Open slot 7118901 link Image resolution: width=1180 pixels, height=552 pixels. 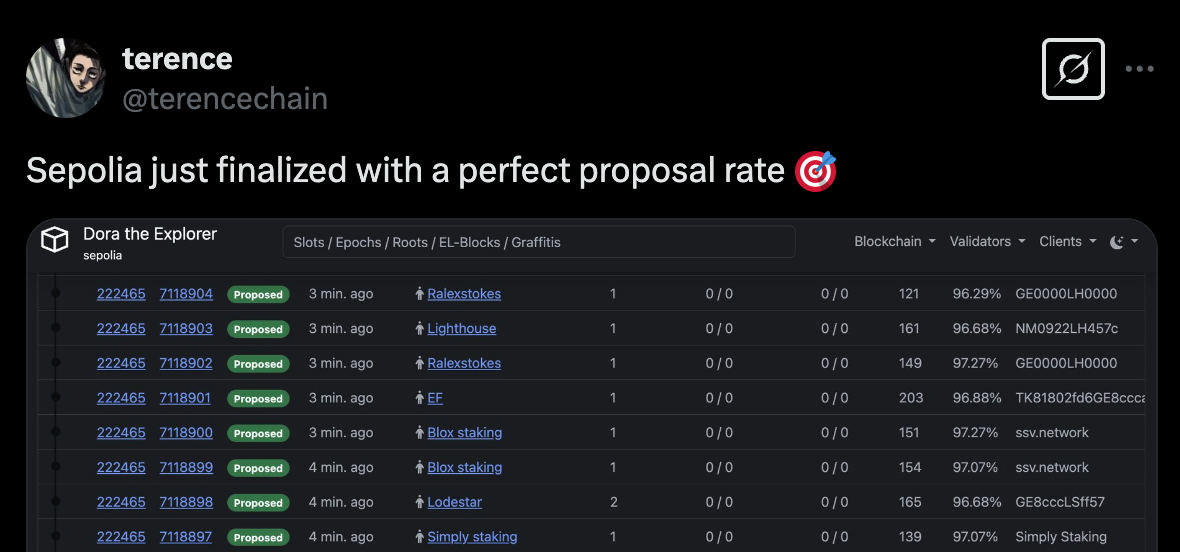click(185, 398)
